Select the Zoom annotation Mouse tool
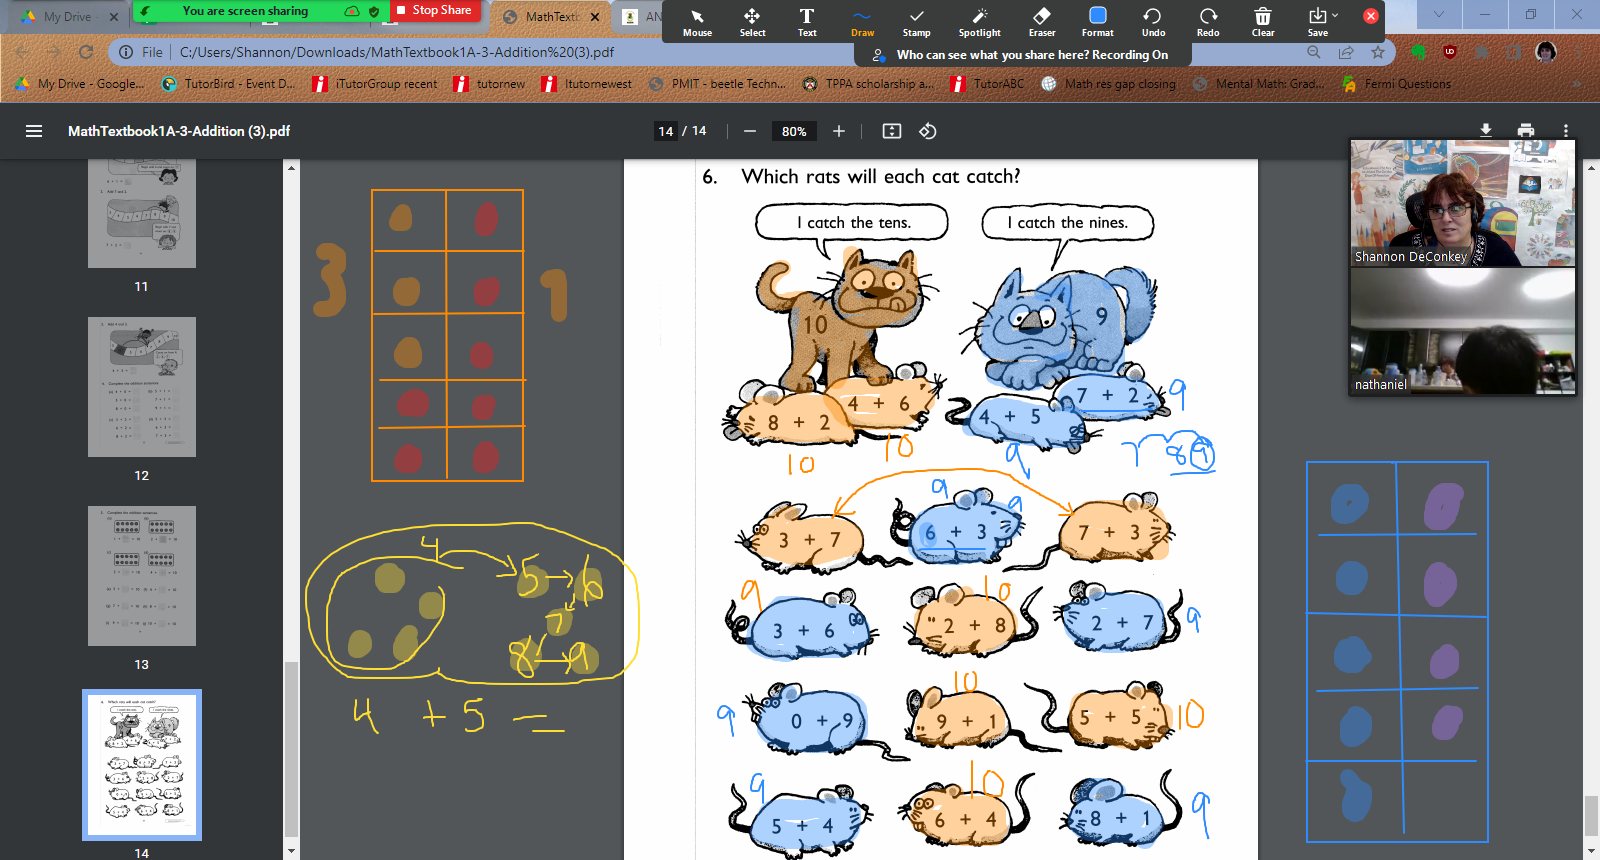 (x=697, y=21)
